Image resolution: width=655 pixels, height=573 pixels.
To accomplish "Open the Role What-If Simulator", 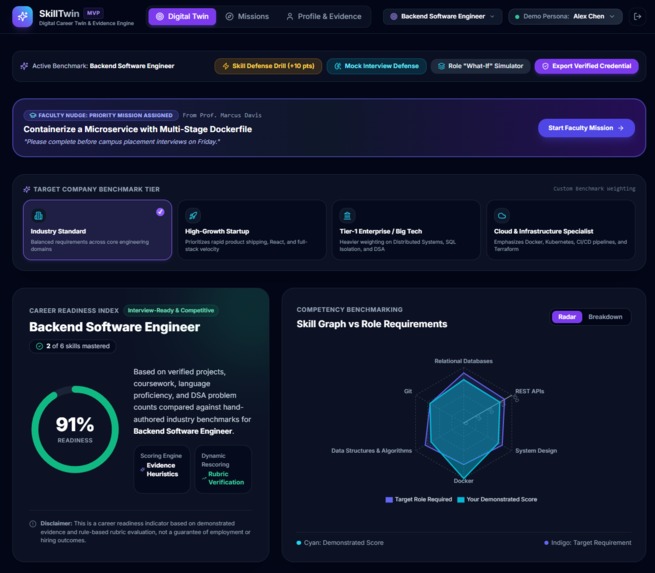I will [480, 66].
